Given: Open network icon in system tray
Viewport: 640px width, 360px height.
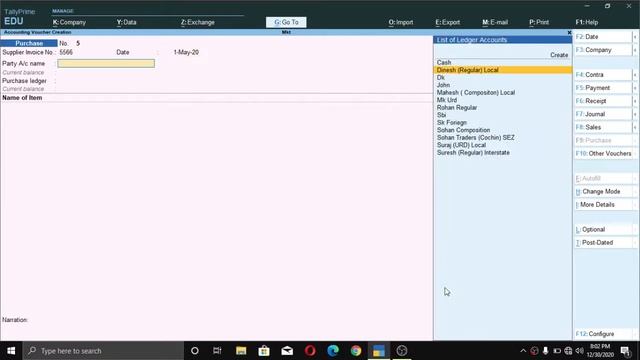Looking at the screenshot, I should (568, 351).
